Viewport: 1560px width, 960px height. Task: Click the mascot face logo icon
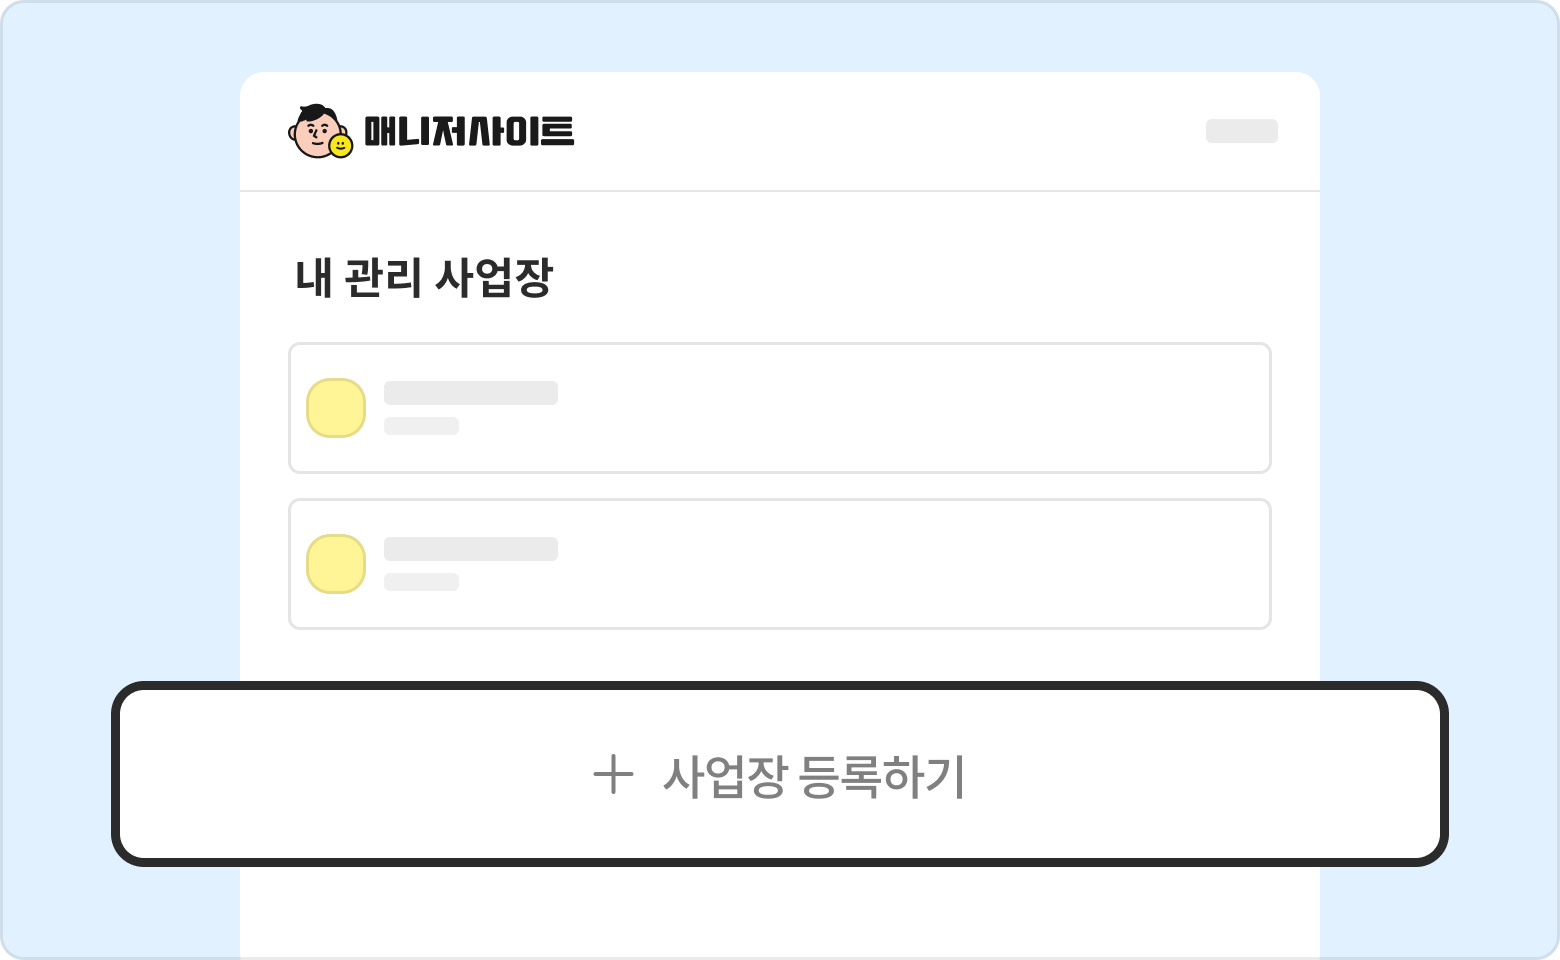pos(314,132)
